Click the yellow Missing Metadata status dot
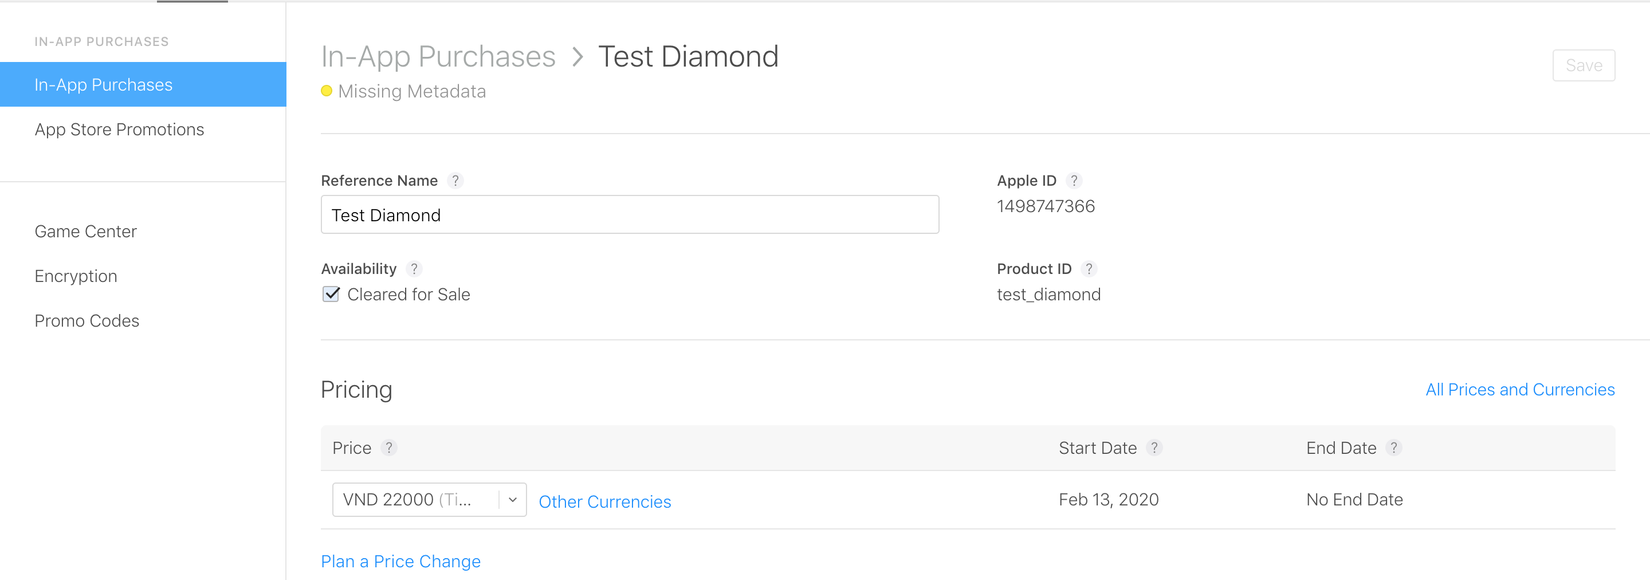1650x580 pixels. click(327, 91)
